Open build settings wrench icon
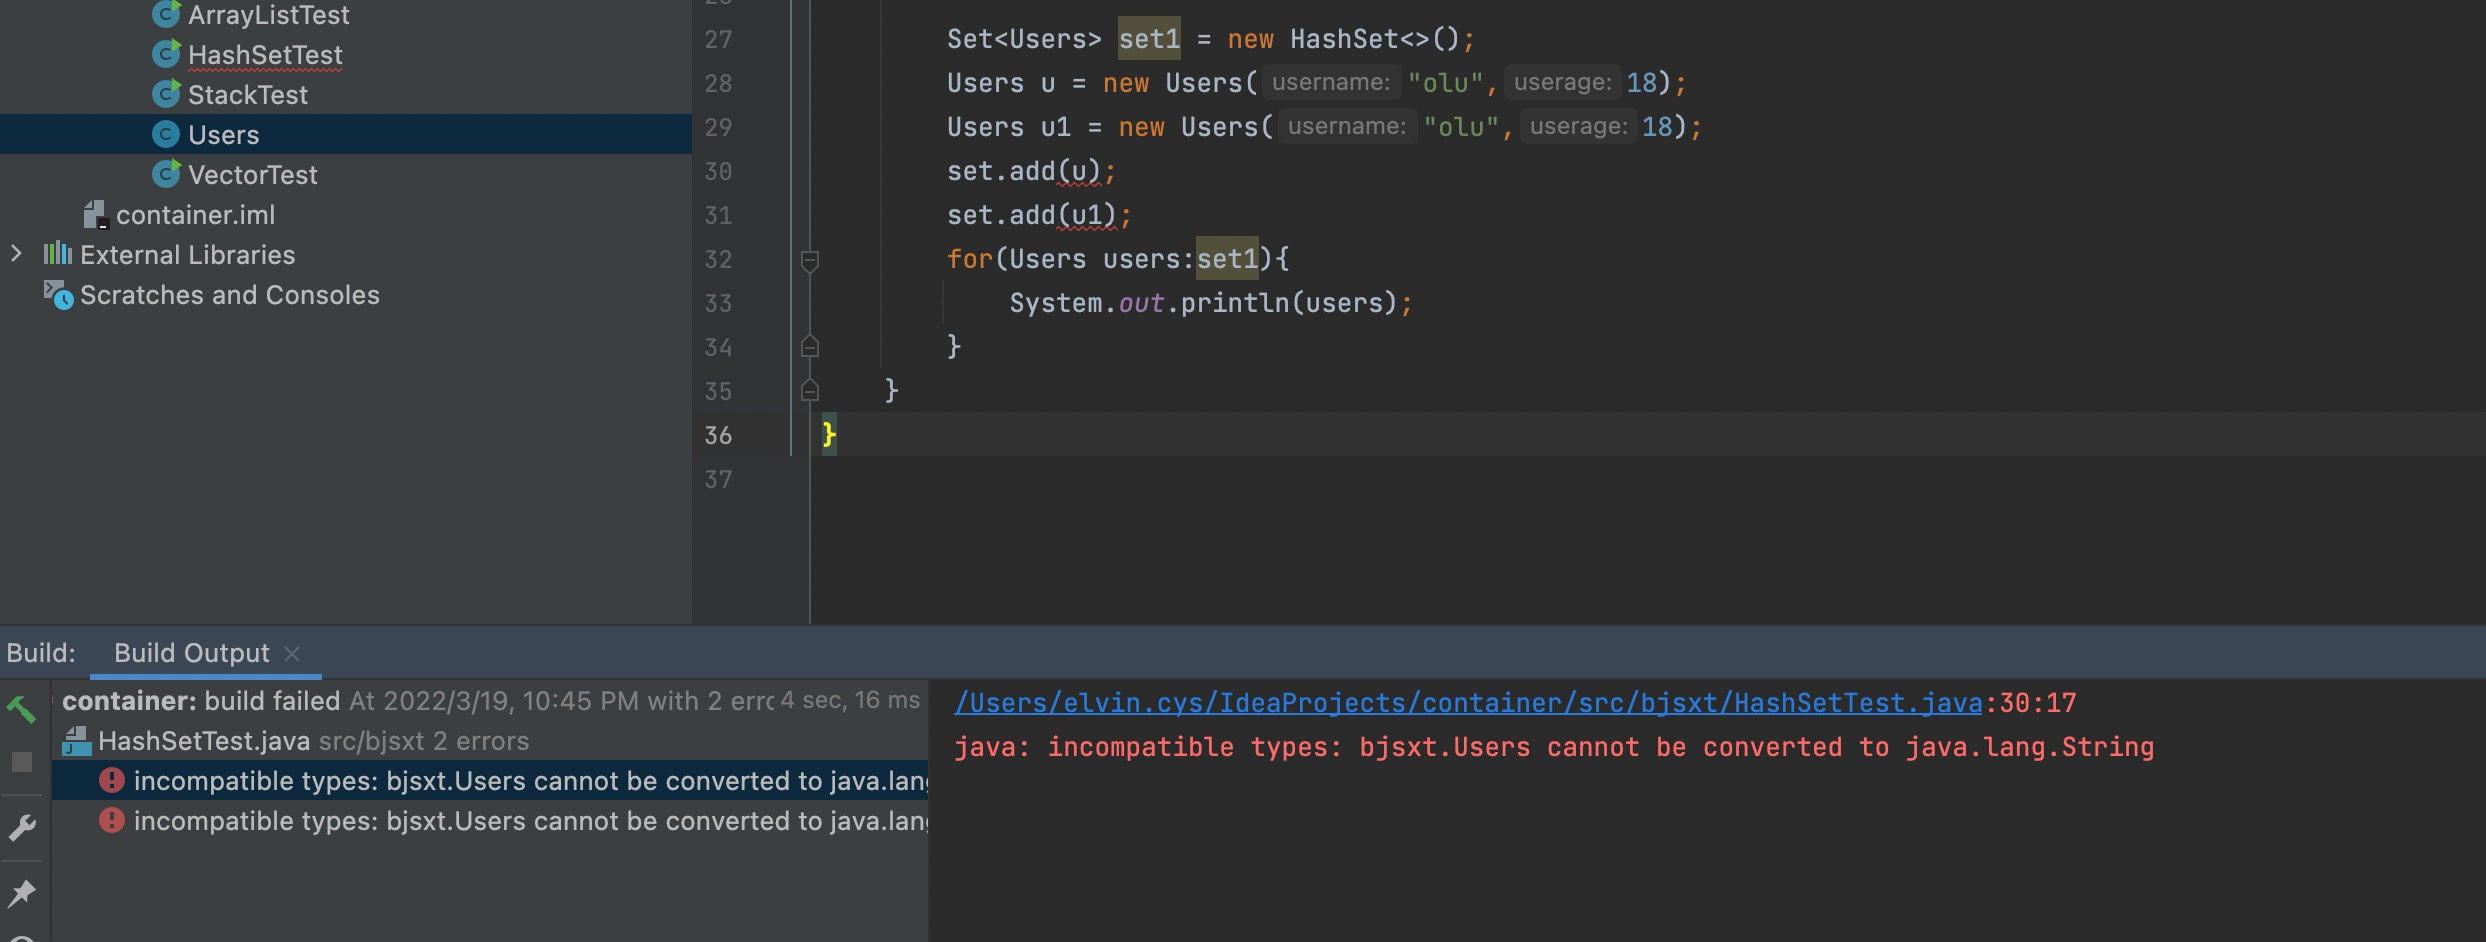2486x942 pixels. (22, 827)
